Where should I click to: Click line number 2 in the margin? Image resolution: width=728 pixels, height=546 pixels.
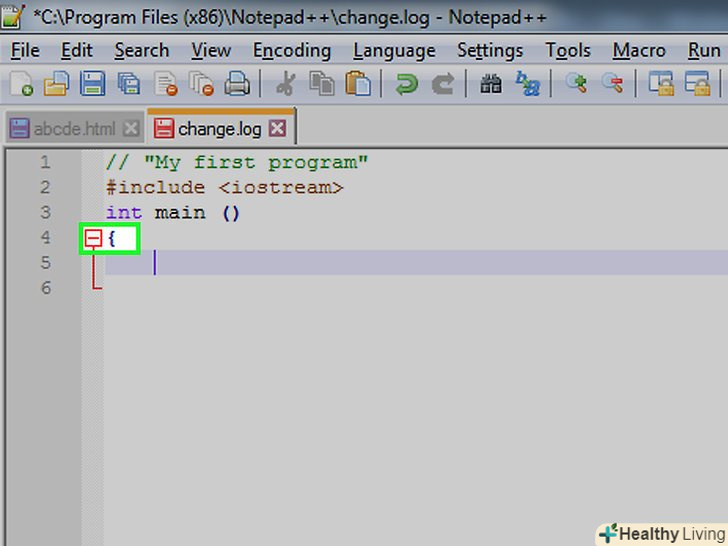pos(45,188)
